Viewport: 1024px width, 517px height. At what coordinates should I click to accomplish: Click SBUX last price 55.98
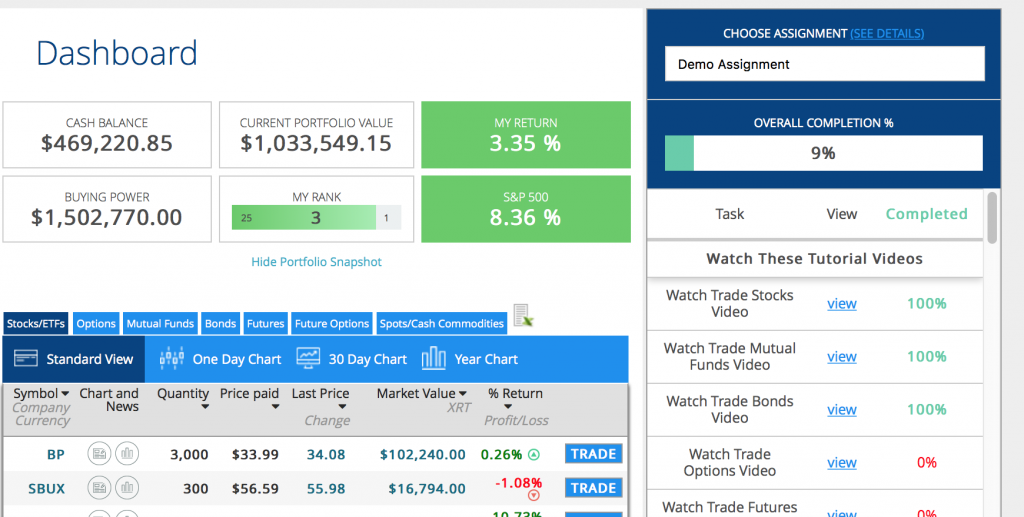pos(326,488)
